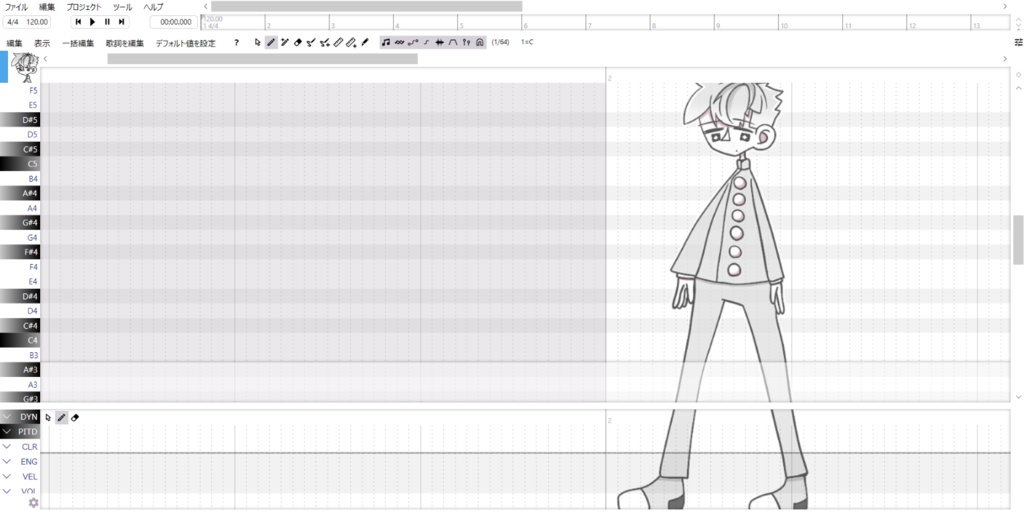Click デフォルト値を設定 button
Viewport: 1024px width, 516px height.
(x=185, y=43)
